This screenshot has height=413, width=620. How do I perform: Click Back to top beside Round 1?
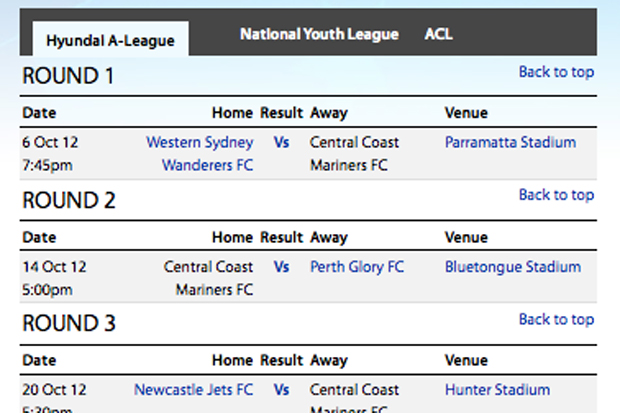pyautogui.click(x=556, y=71)
